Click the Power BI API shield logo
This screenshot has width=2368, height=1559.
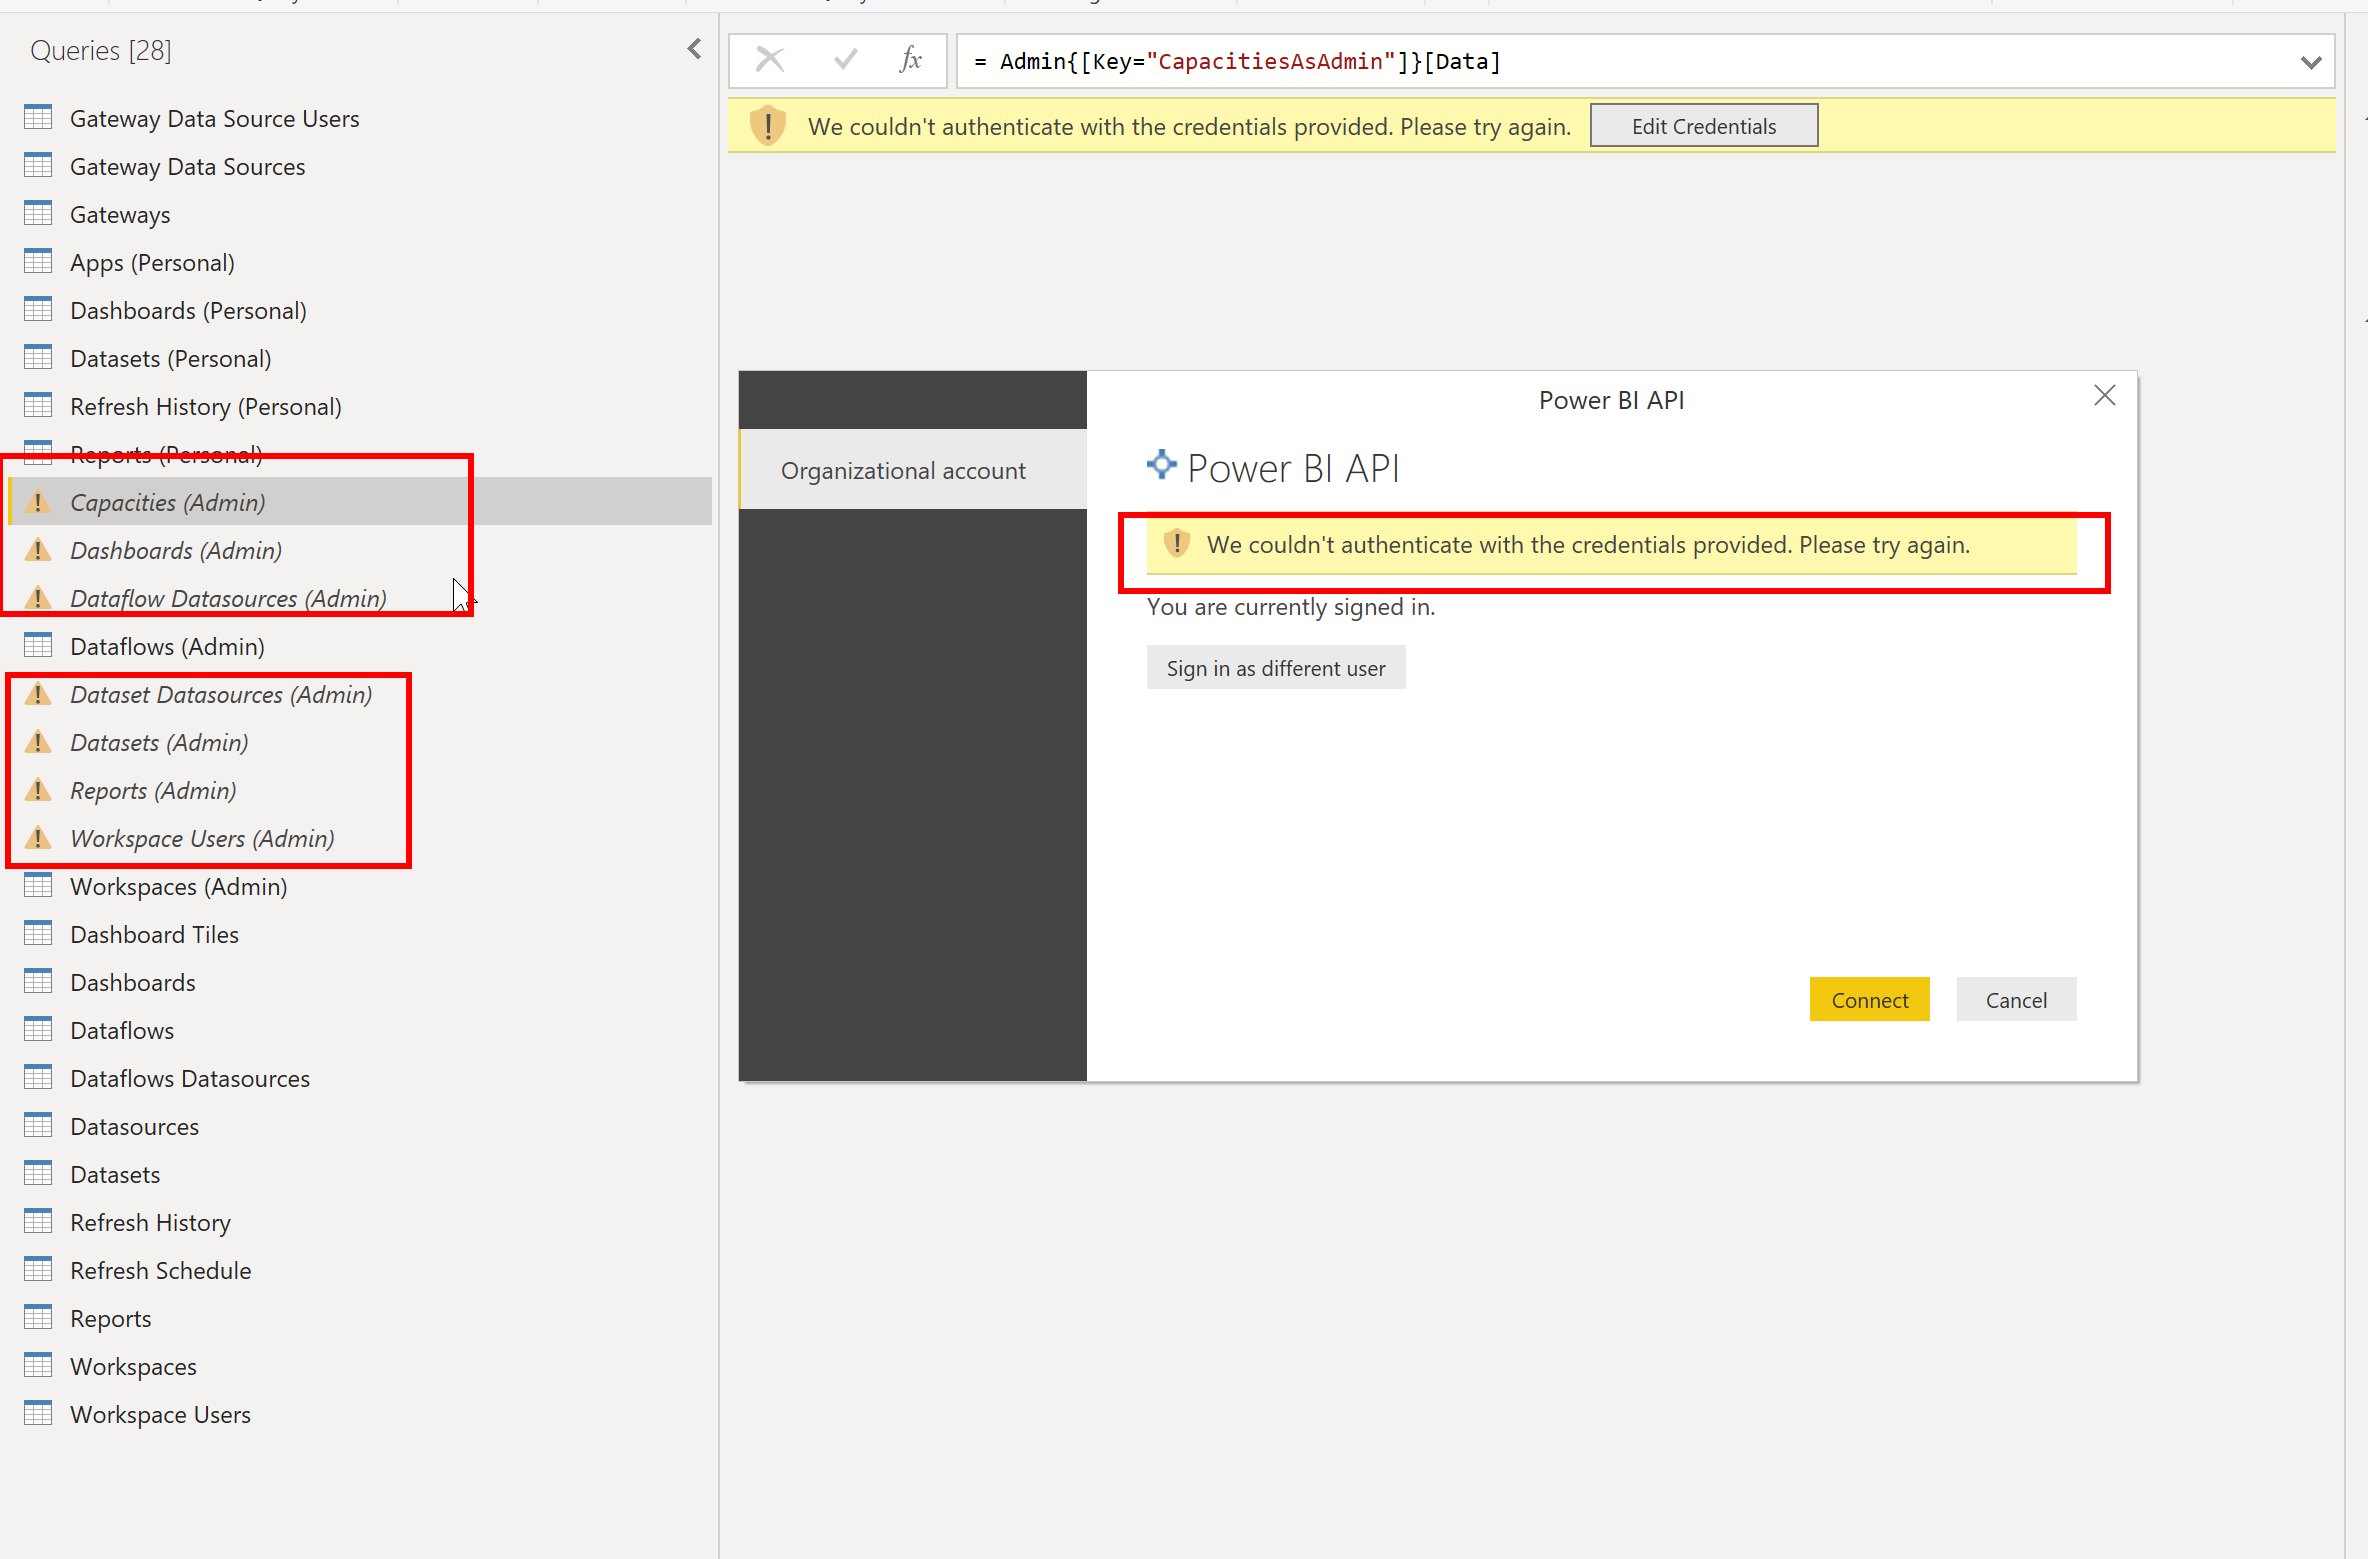tap(1160, 464)
